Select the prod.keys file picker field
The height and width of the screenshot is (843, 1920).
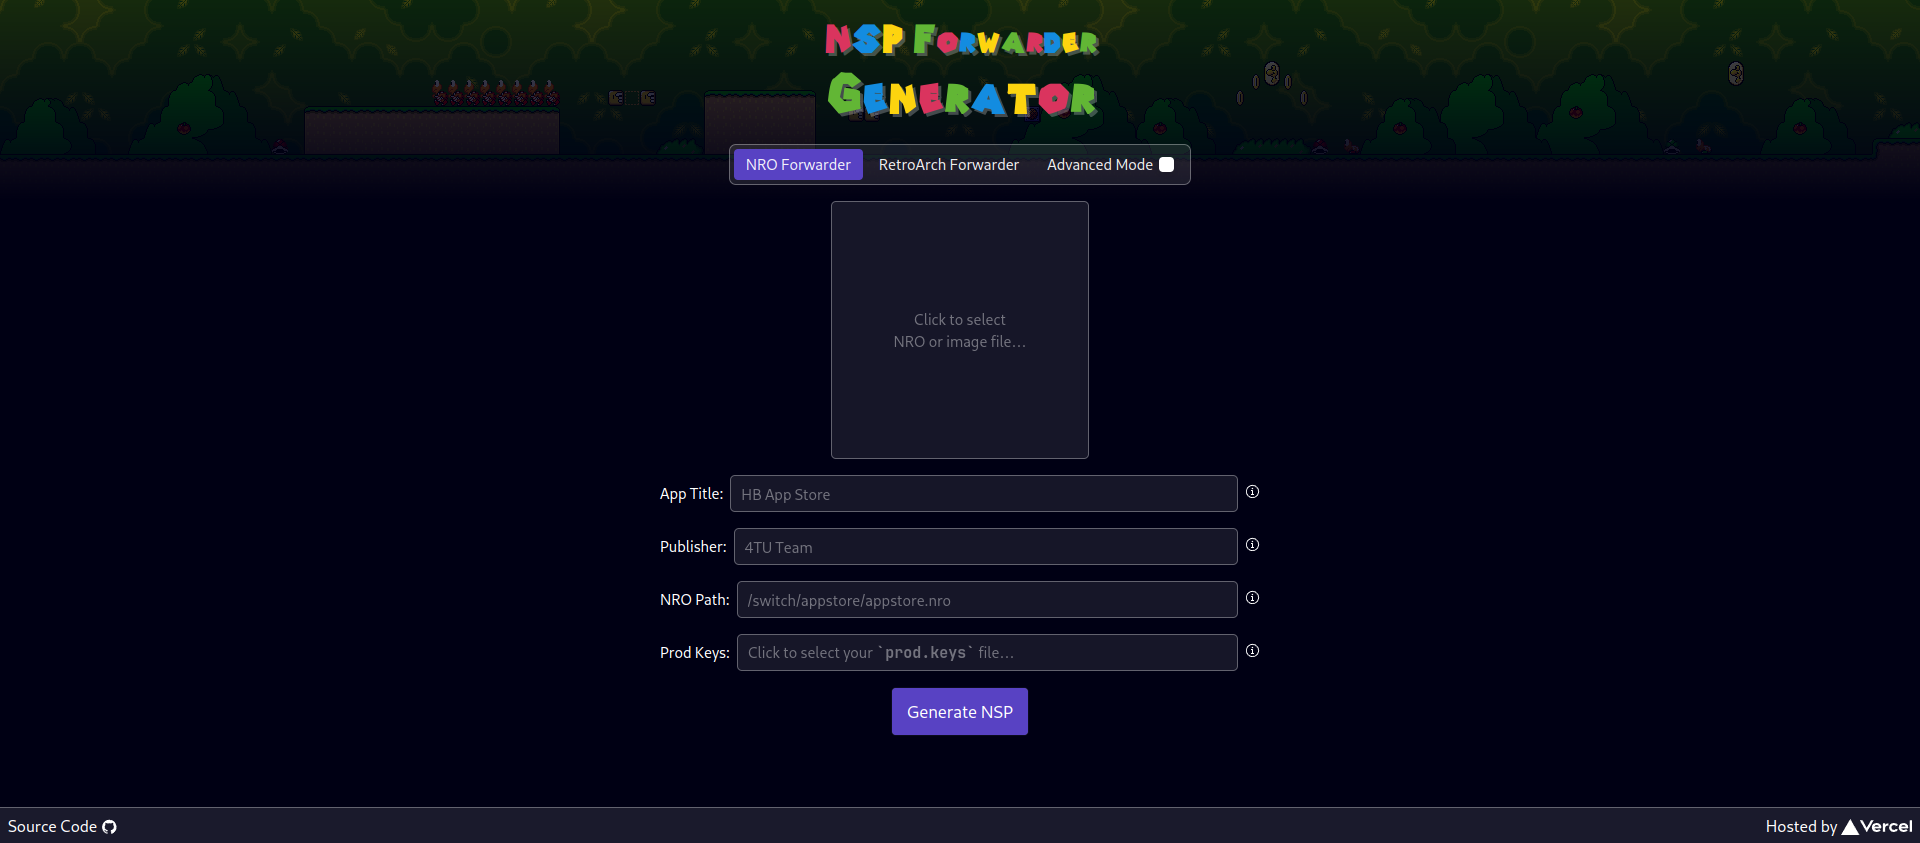(987, 653)
